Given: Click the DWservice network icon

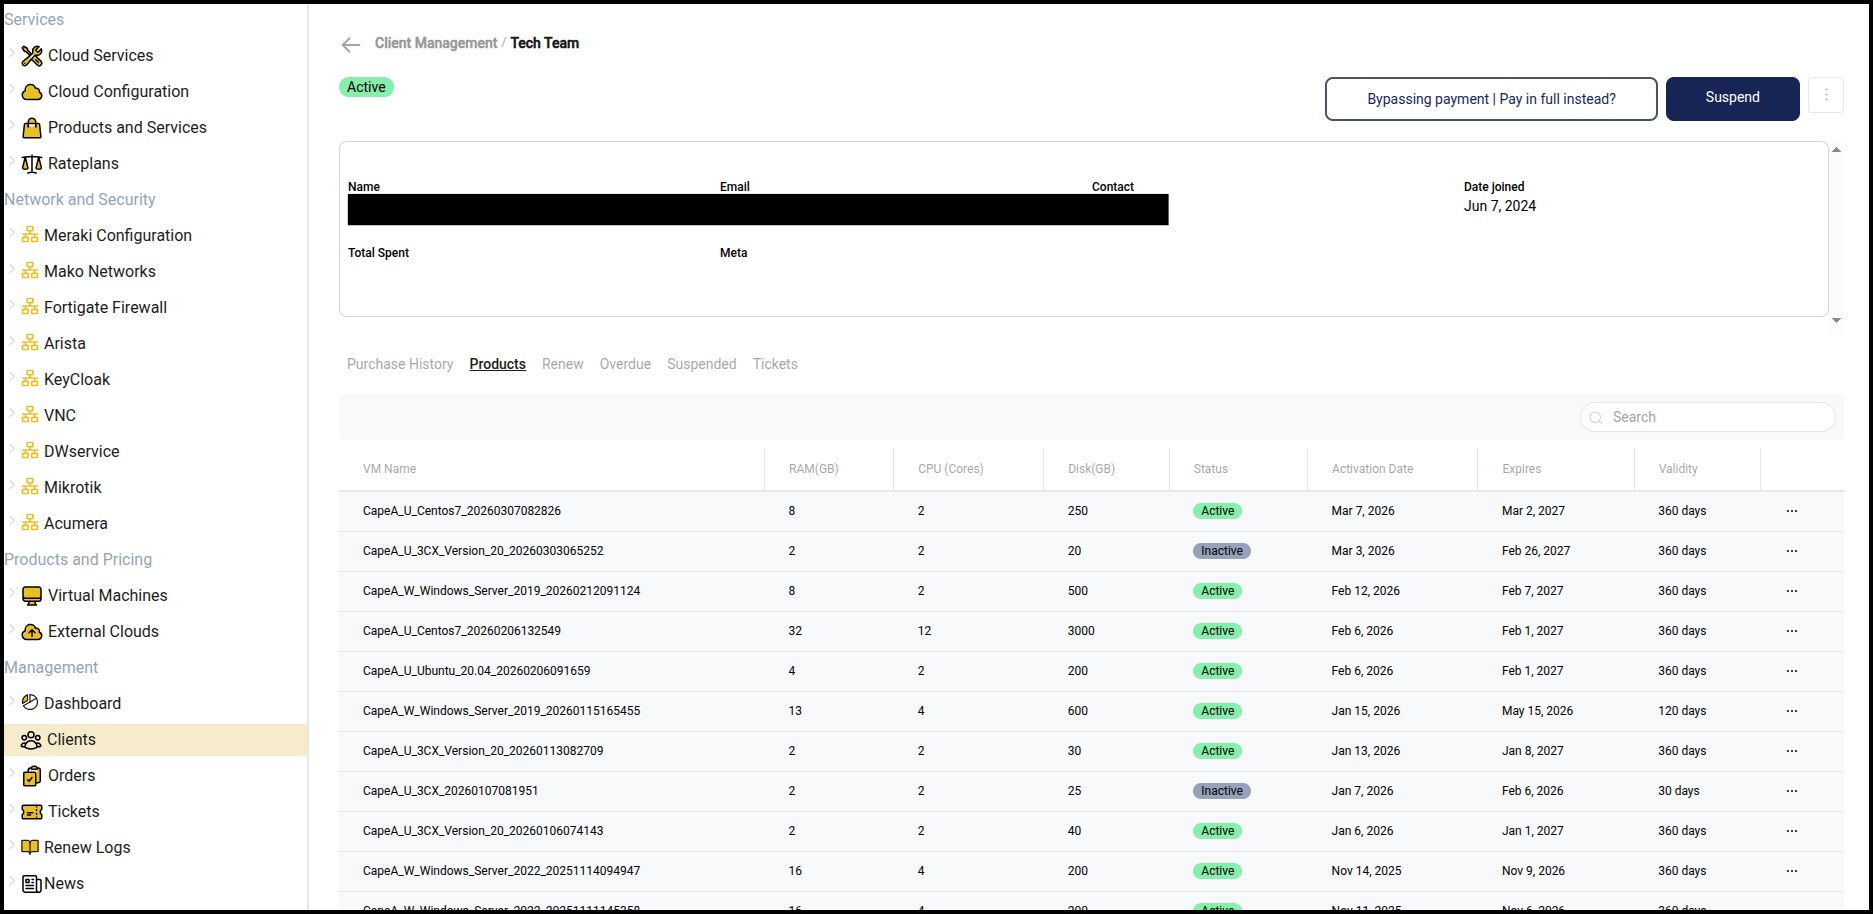Looking at the screenshot, I should 30,451.
